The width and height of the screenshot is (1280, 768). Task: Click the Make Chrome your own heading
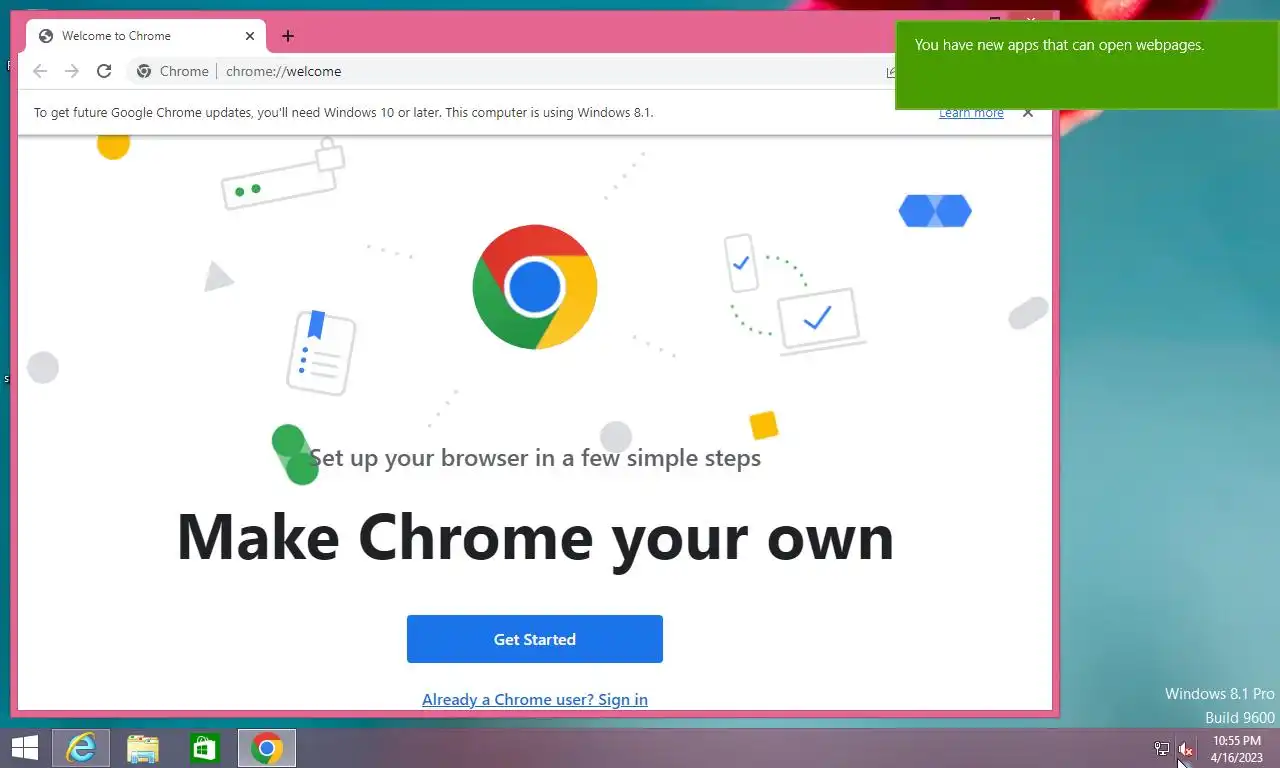535,537
